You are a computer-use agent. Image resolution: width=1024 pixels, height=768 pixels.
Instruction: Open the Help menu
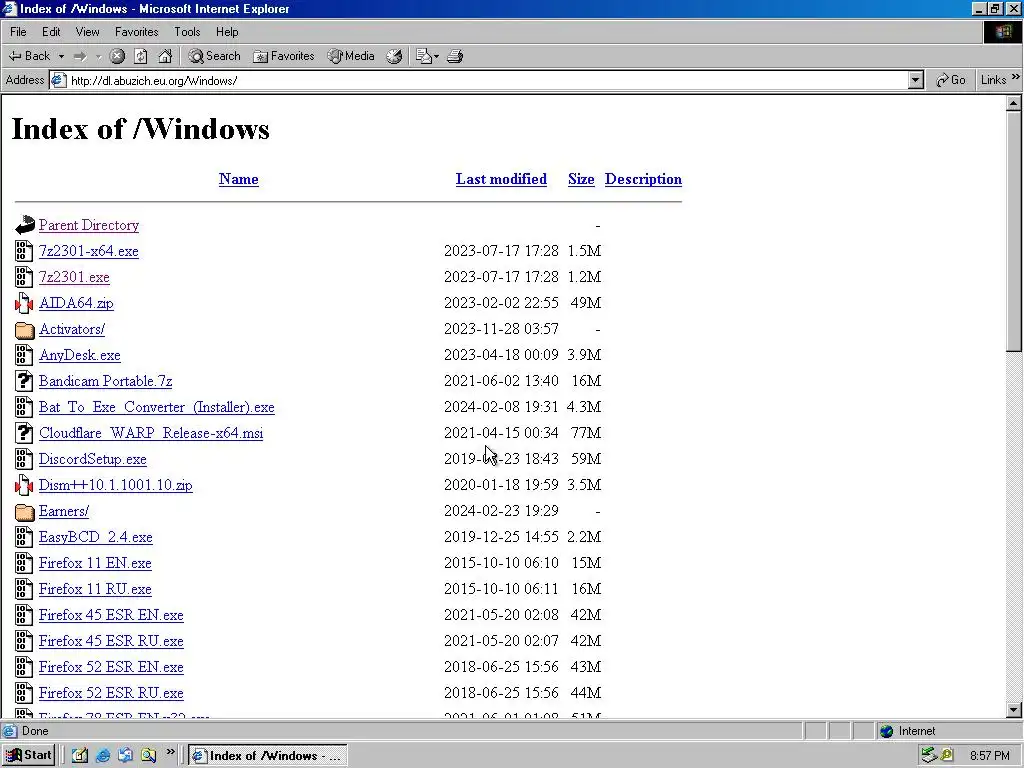pyautogui.click(x=227, y=31)
